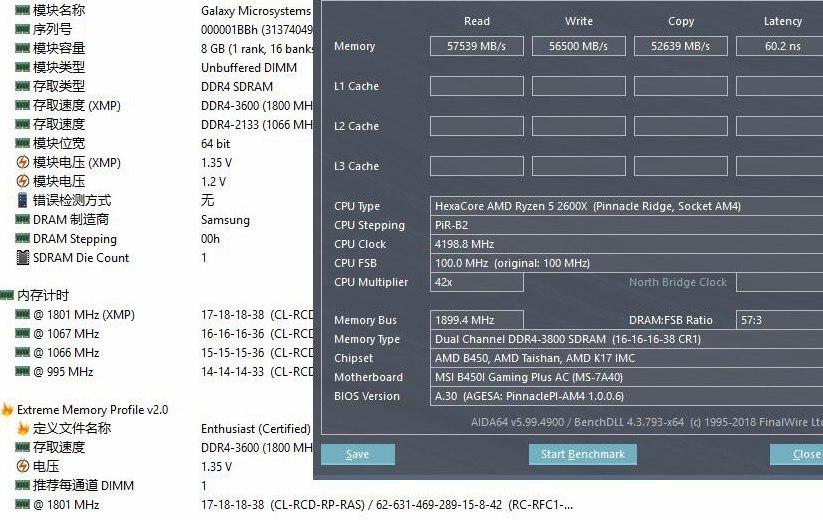This screenshot has height=520, width=823.
Task: Click the CPU Multiplier value 42x
Action: (477, 282)
